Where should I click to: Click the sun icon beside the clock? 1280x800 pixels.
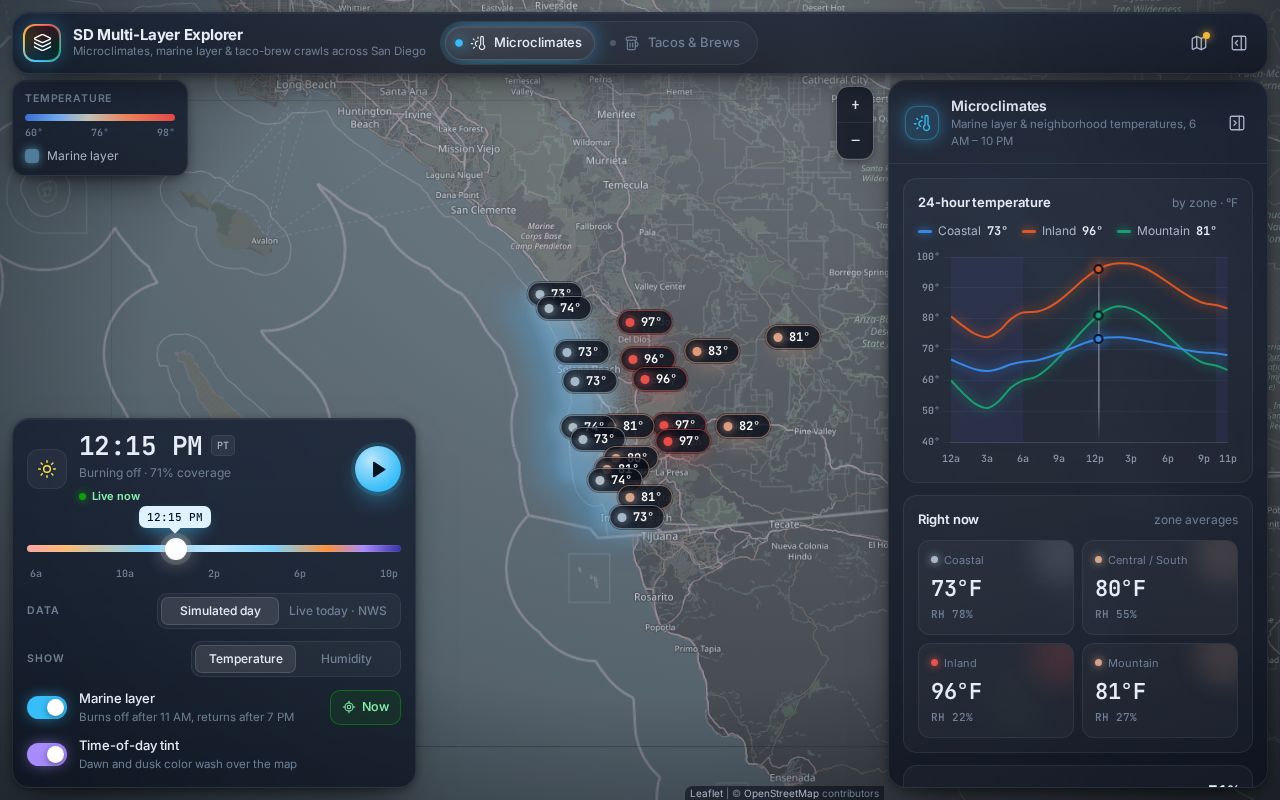pos(46,469)
